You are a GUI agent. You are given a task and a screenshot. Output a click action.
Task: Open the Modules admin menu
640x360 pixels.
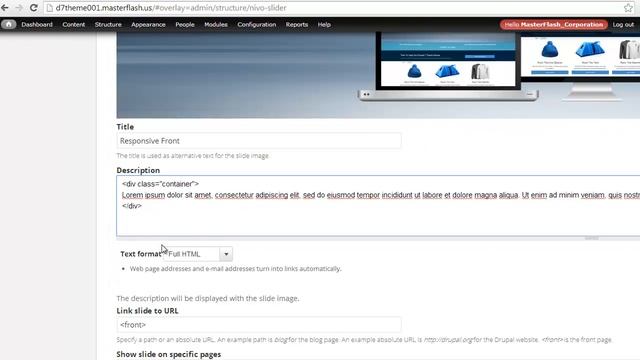click(x=216, y=24)
